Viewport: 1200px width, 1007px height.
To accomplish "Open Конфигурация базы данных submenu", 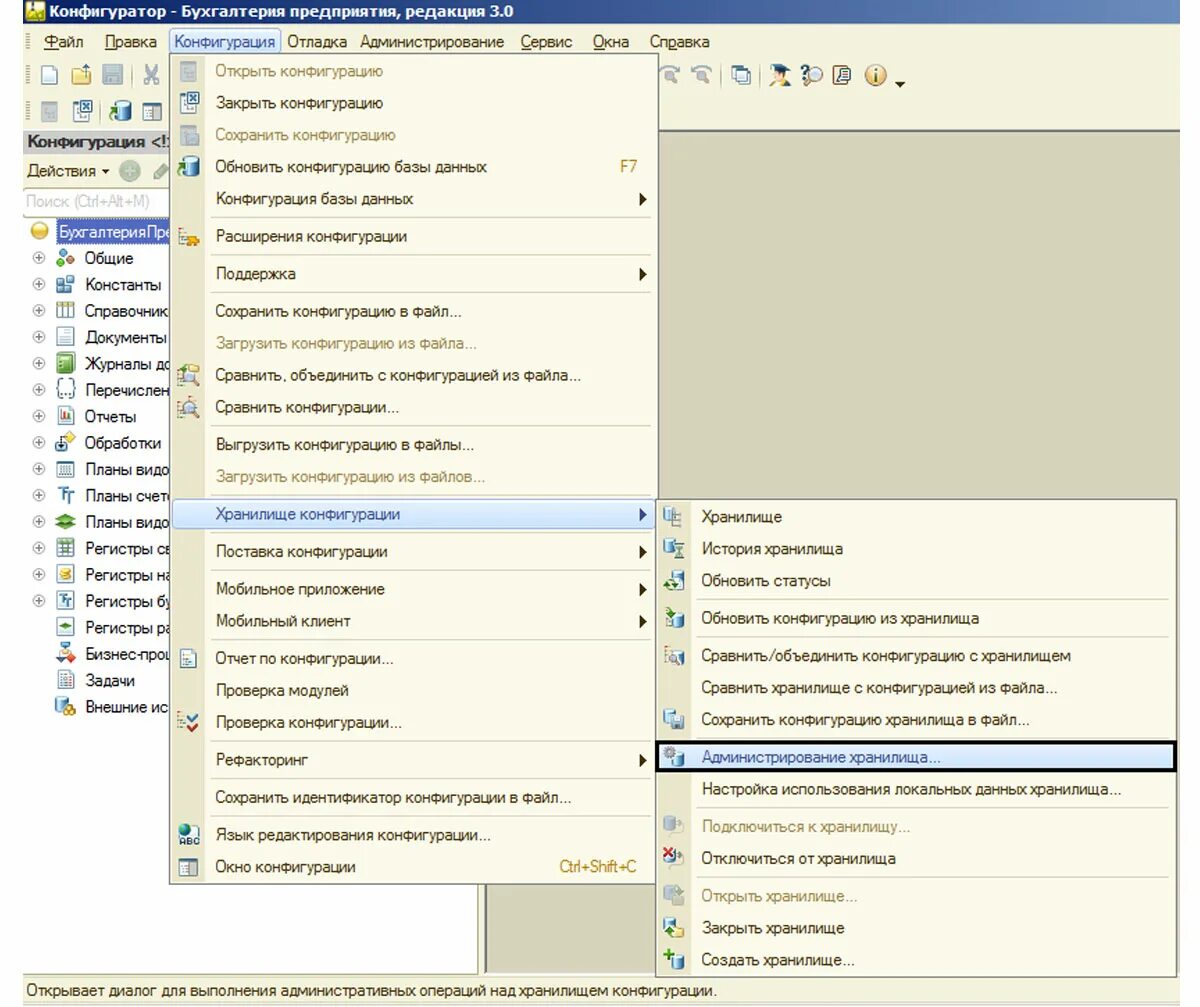I will (x=413, y=199).
